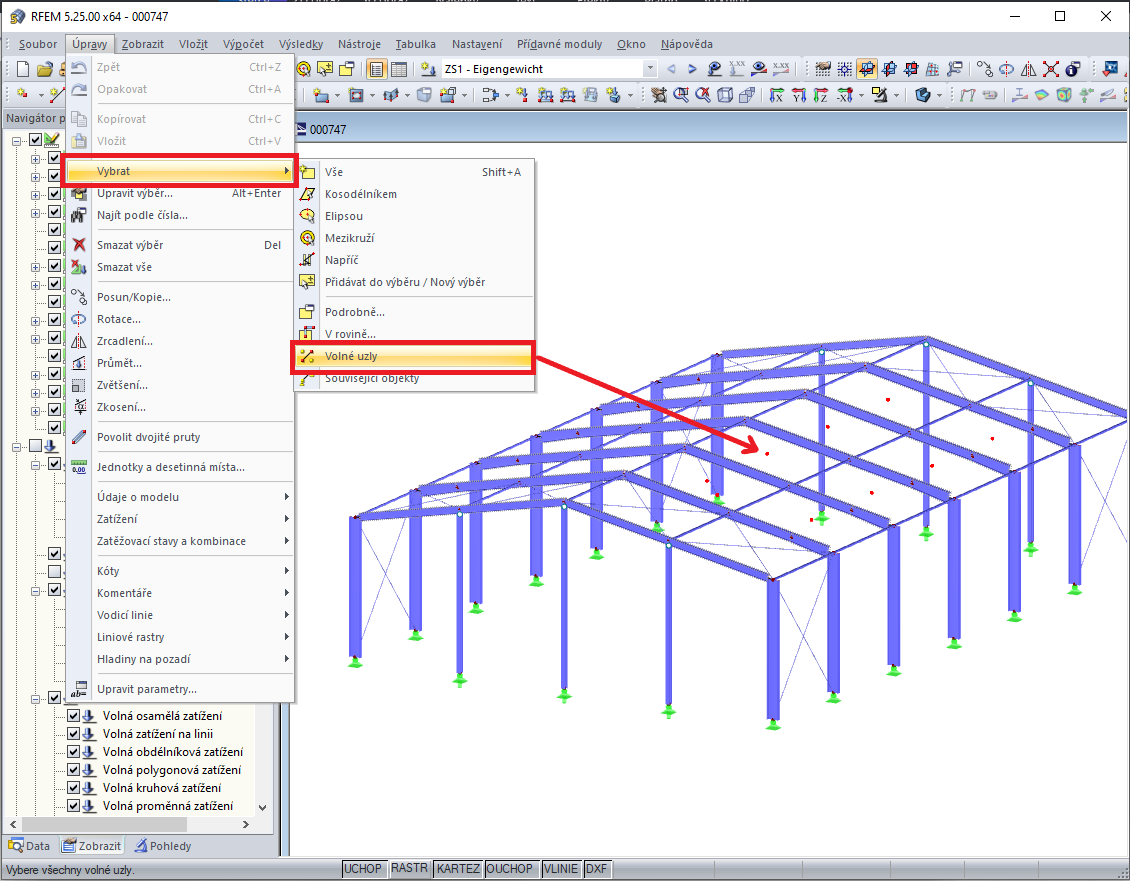Toggle Volná osamělá zatížení checkbox
The image size is (1130, 881).
pyautogui.click(x=74, y=716)
